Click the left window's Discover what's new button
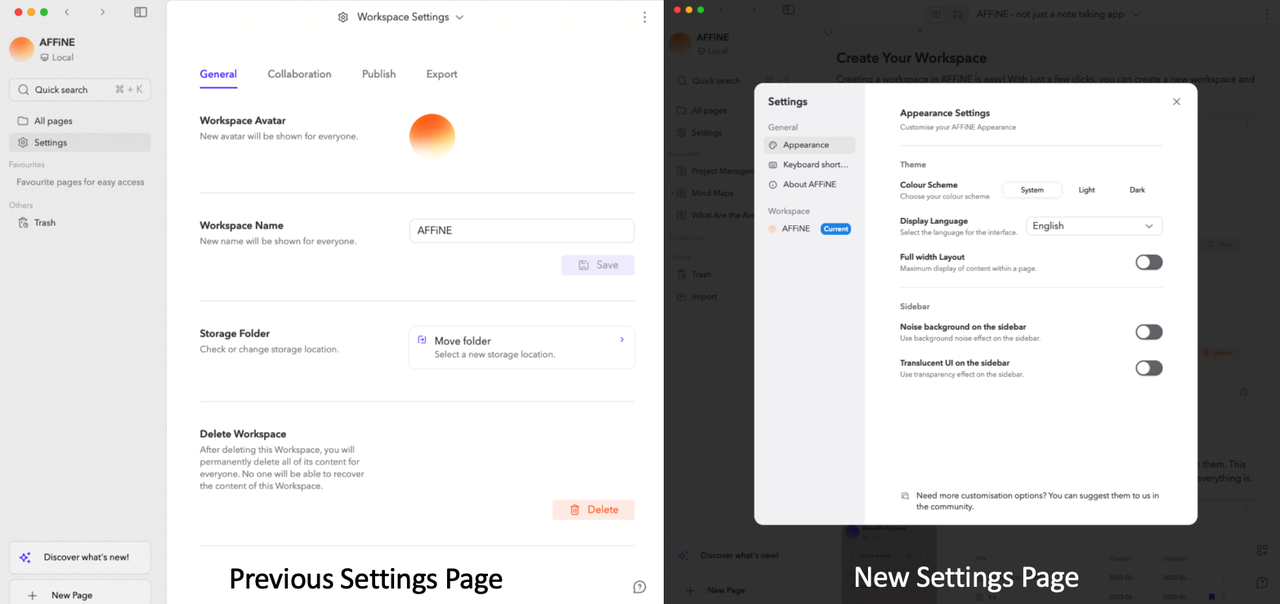Viewport: 1280px width, 604px height. 80,557
